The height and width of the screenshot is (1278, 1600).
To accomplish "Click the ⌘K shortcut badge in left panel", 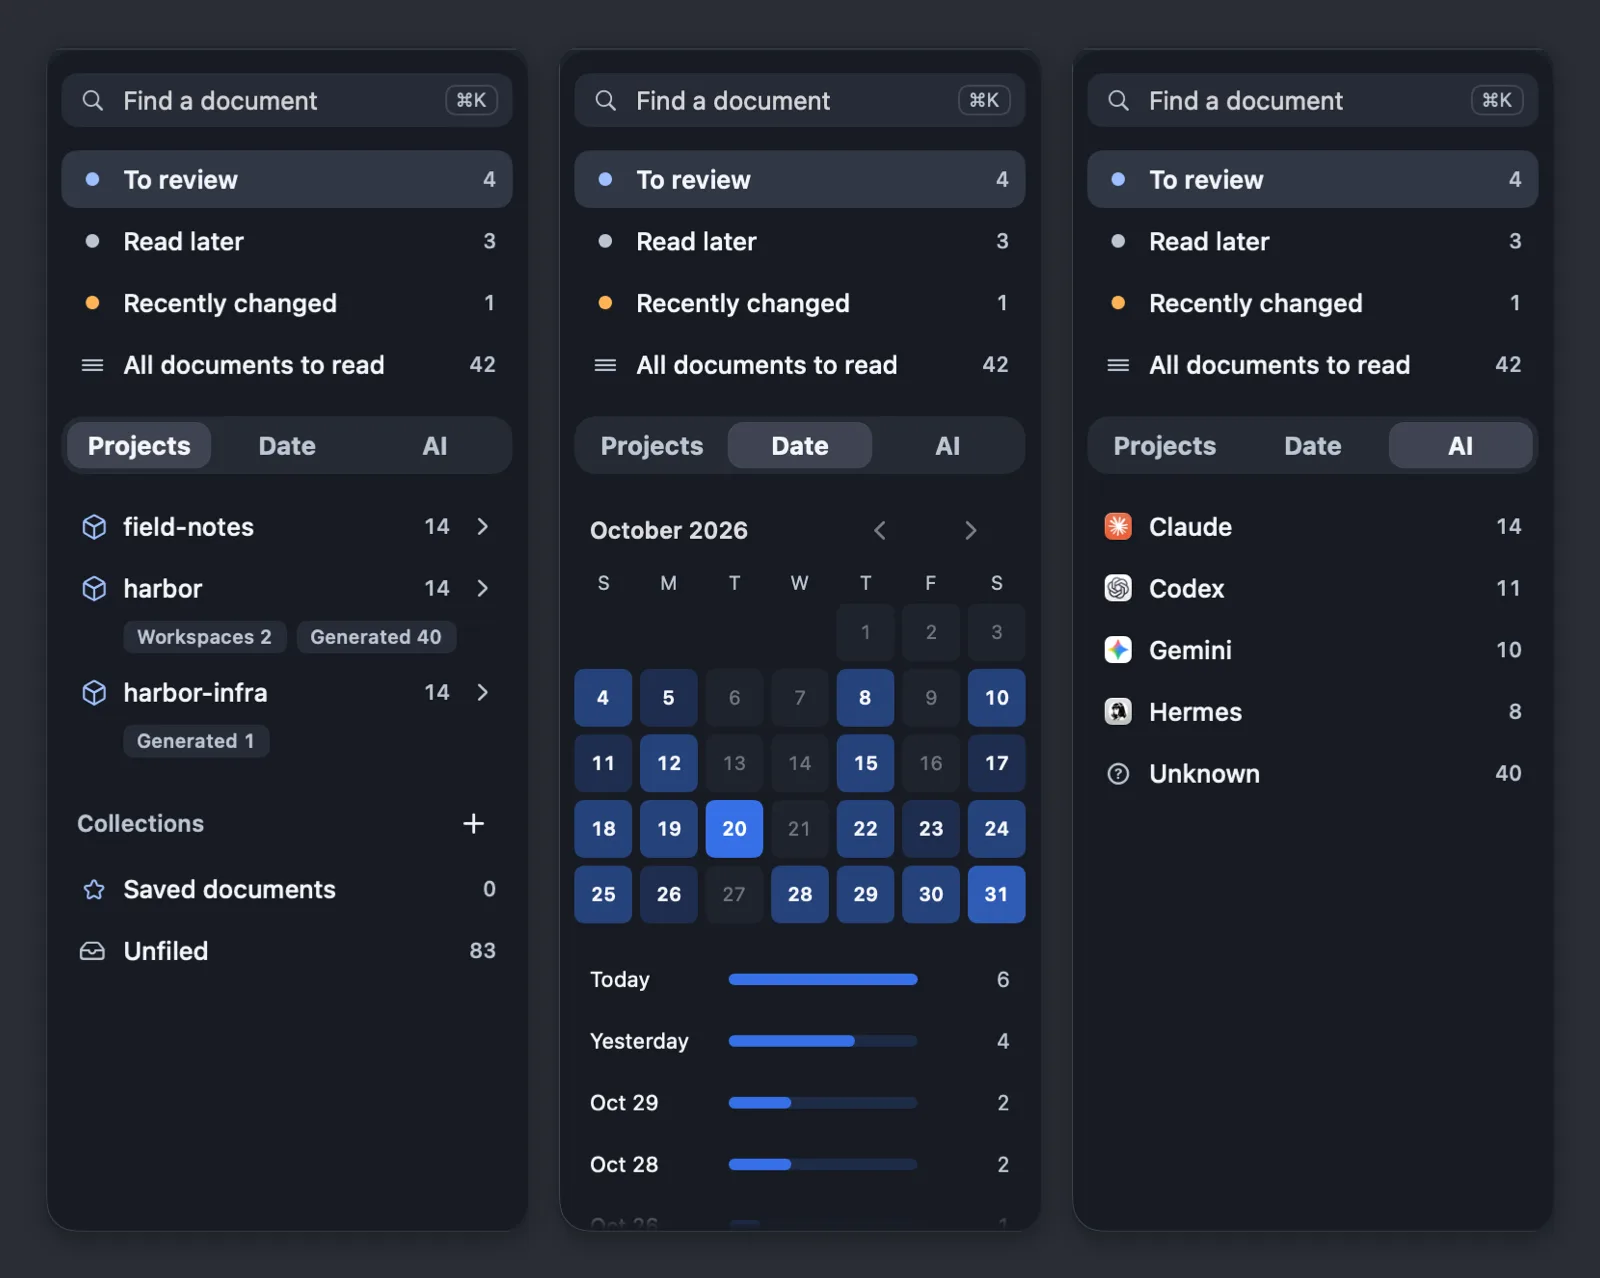I will 471,100.
